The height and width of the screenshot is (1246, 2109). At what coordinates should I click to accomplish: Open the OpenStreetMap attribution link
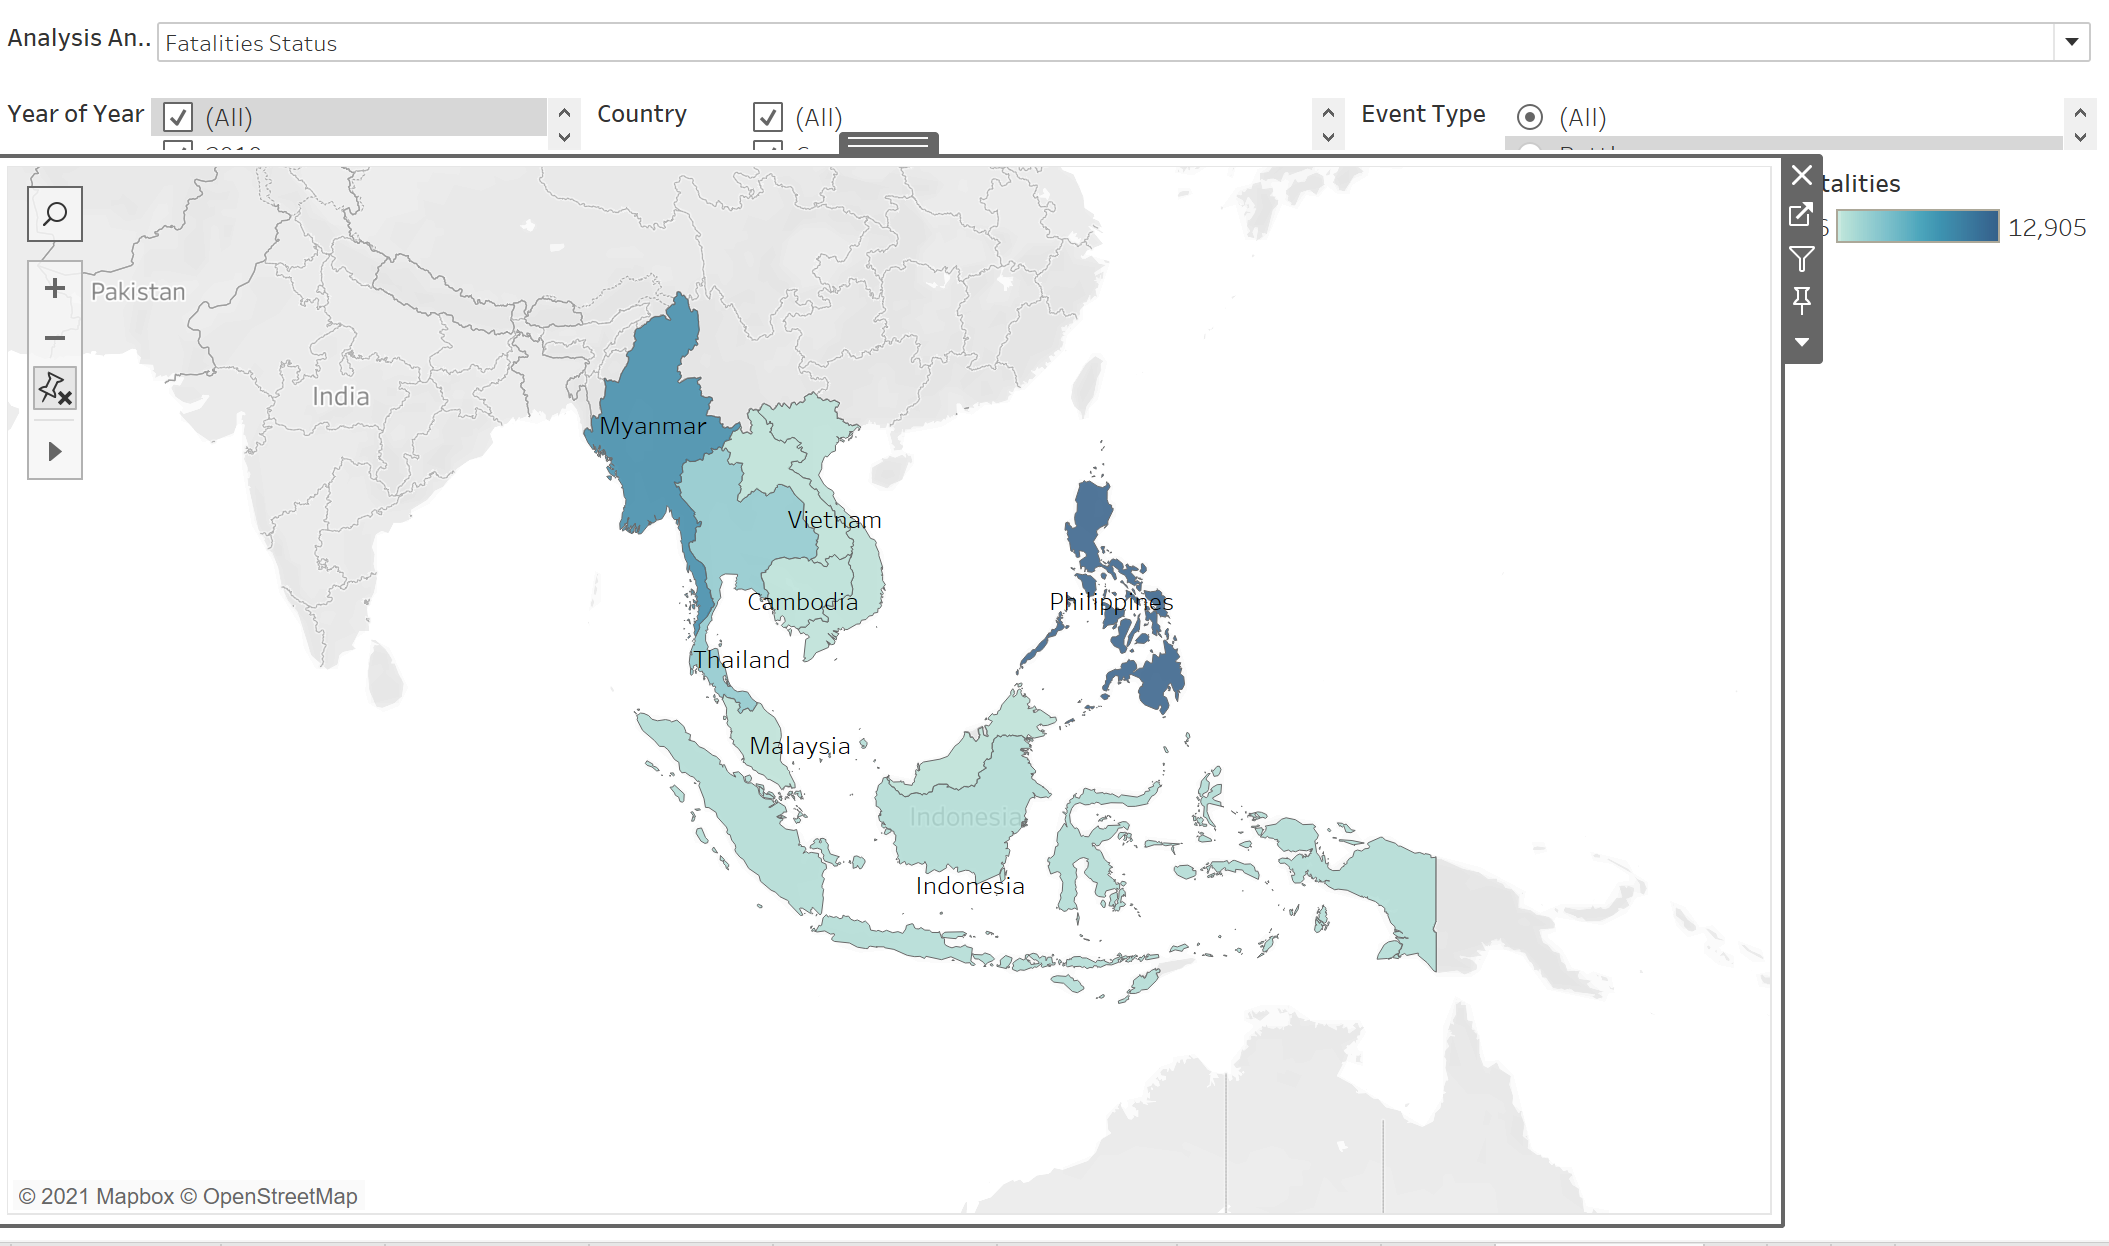click(x=279, y=1196)
